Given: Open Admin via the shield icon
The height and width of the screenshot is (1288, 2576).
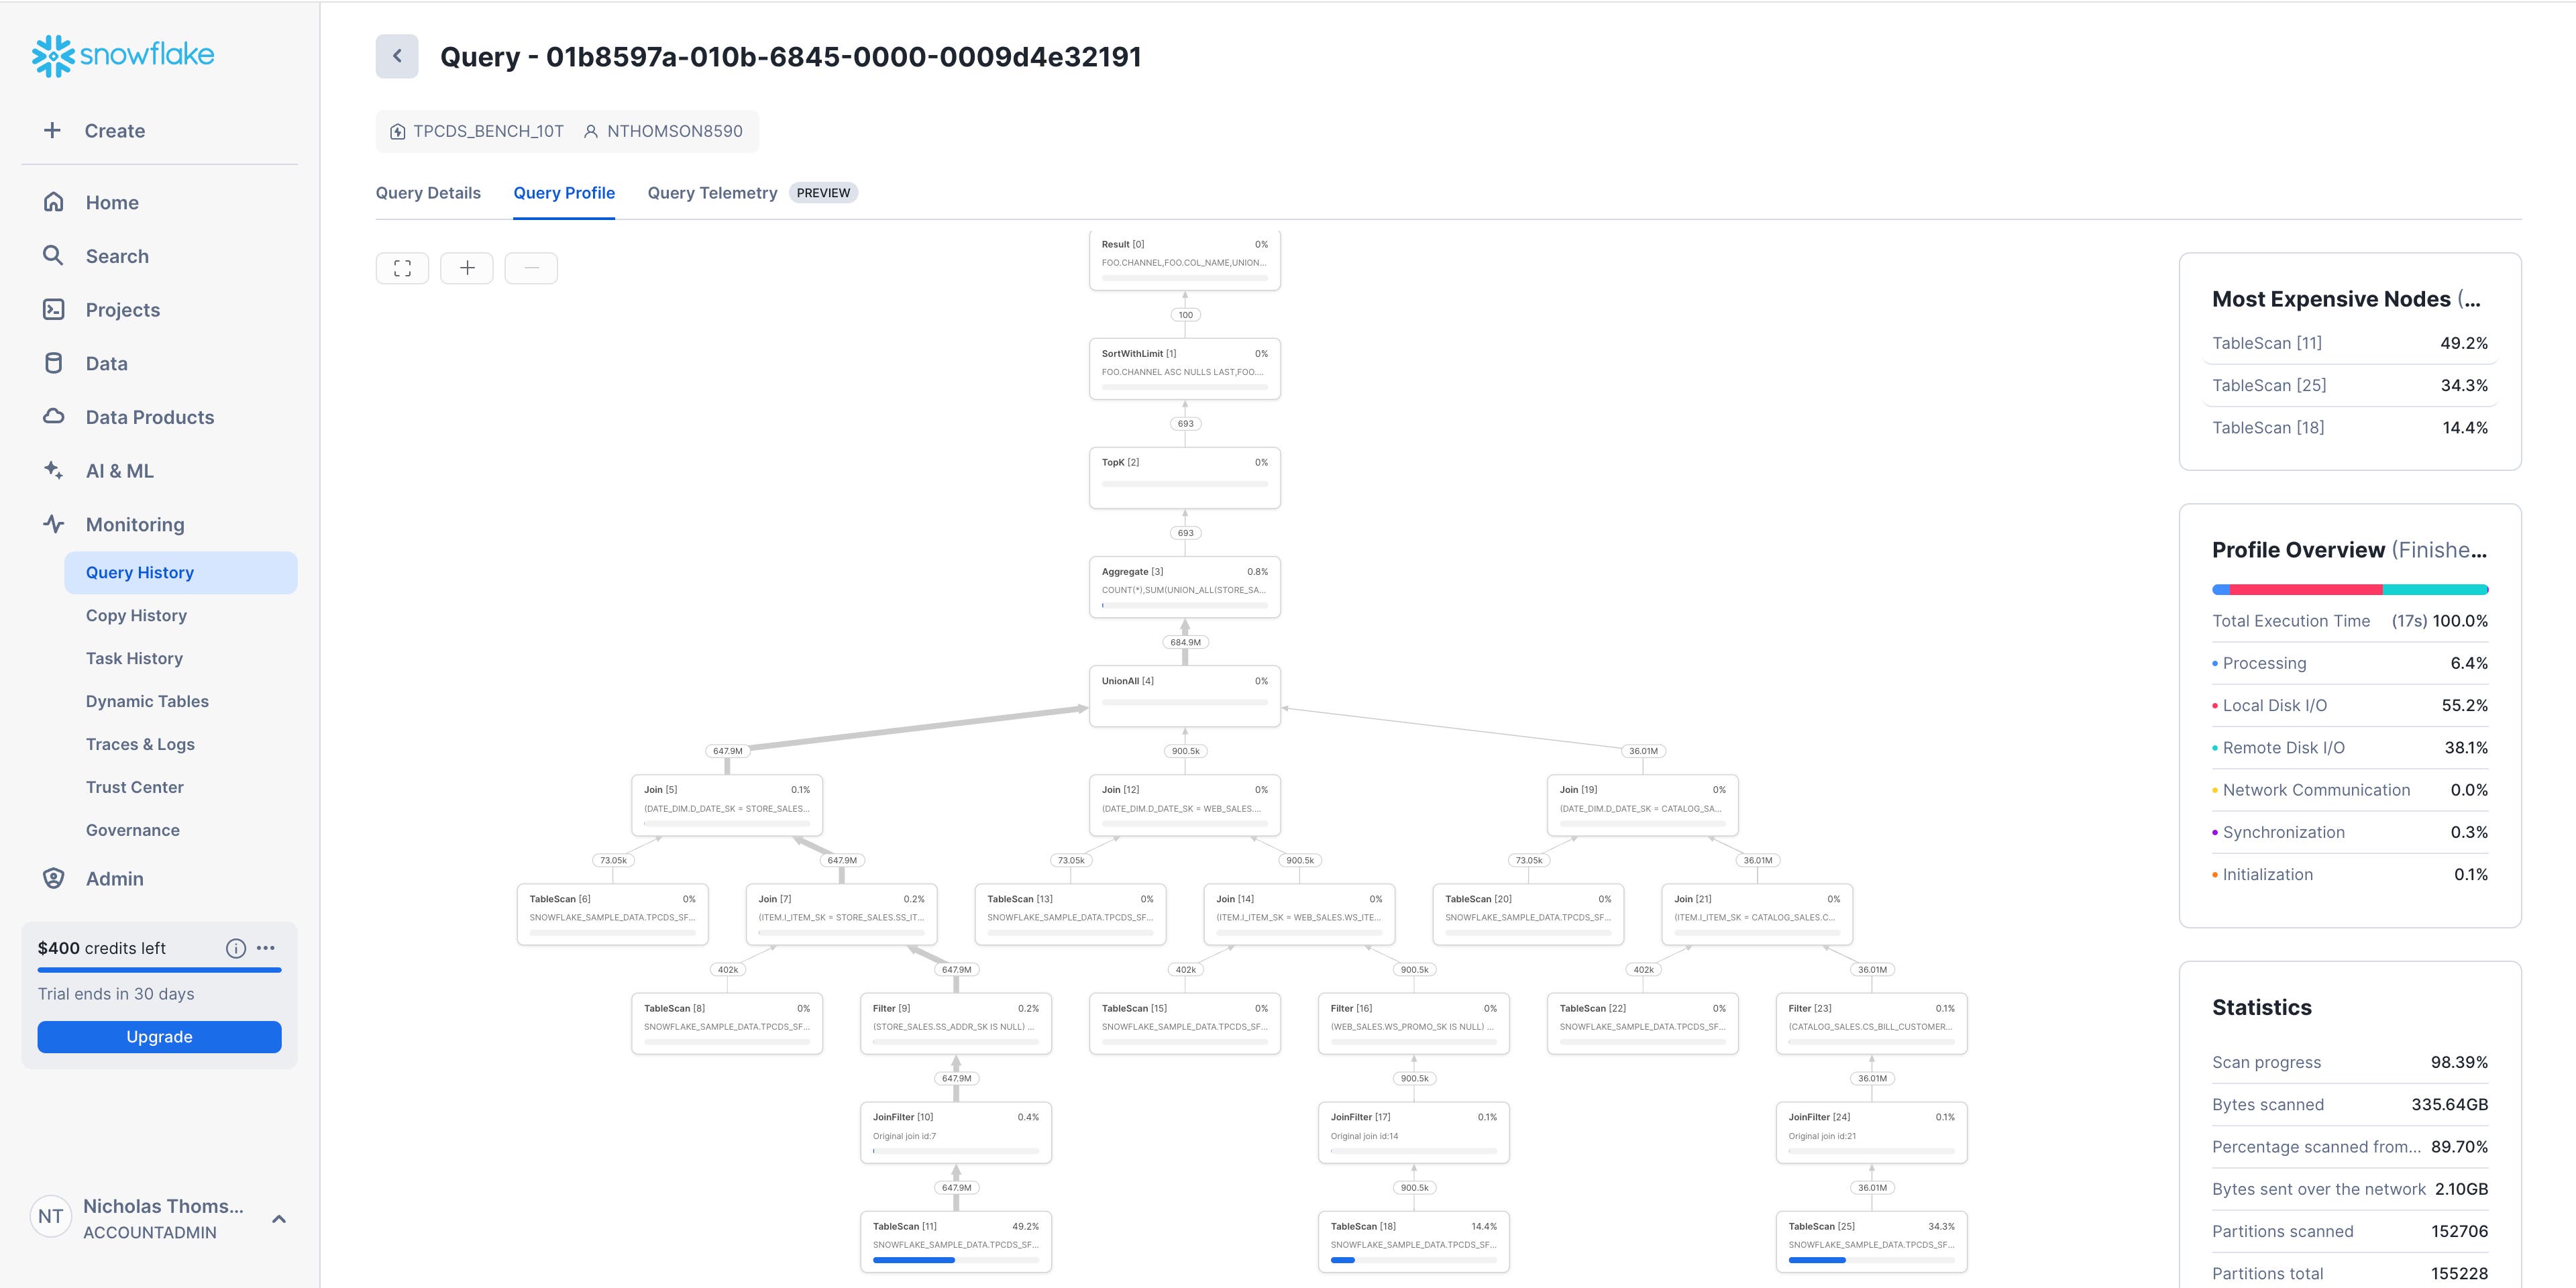Looking at the screenshot, I should pos(52,878).
